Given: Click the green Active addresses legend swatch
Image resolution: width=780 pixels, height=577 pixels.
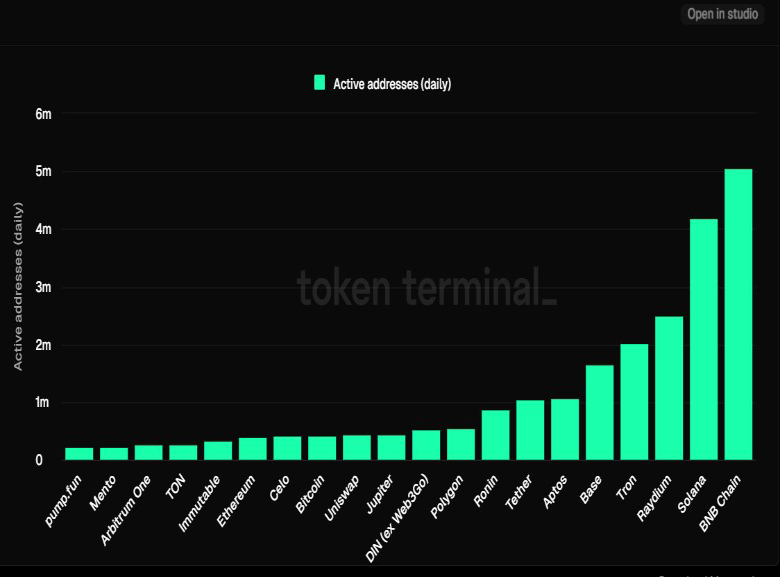Looking at the screenshot, I should pyautogui.click(x=320, y=83).
